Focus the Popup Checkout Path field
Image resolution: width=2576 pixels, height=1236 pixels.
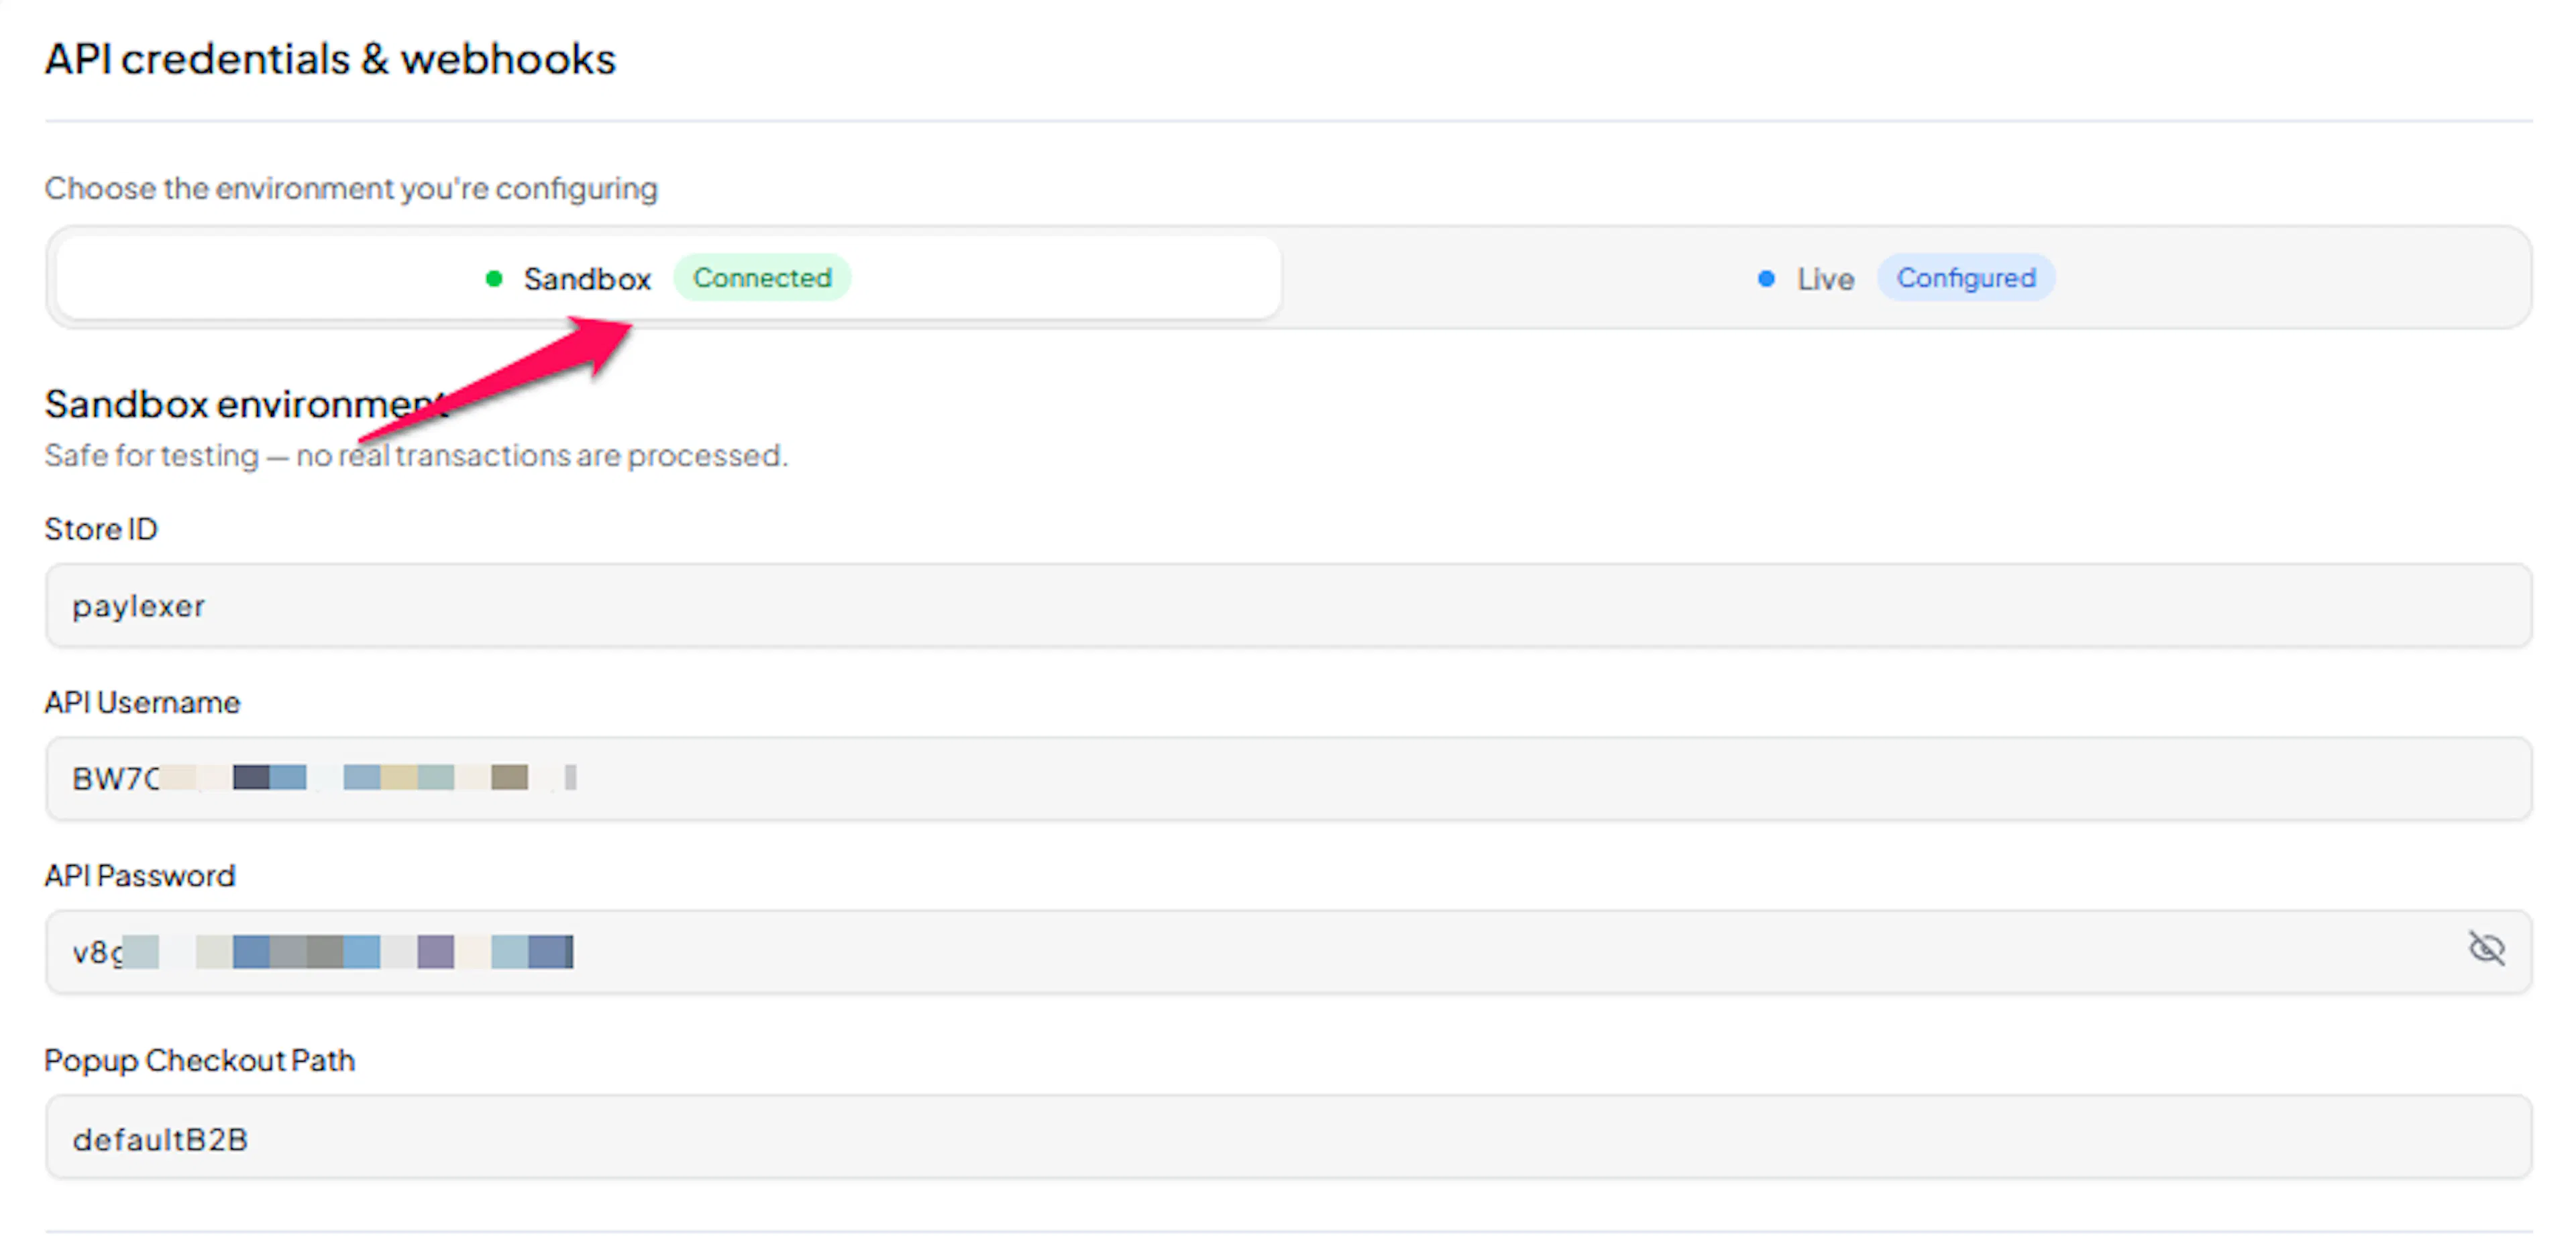[x=1288, y=1137]
